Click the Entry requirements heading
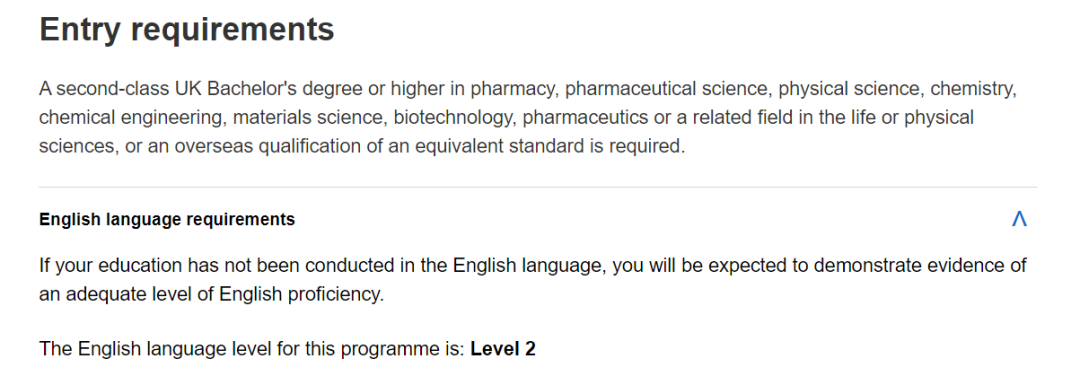1080x376 pixels. click(x=187, y=30)
